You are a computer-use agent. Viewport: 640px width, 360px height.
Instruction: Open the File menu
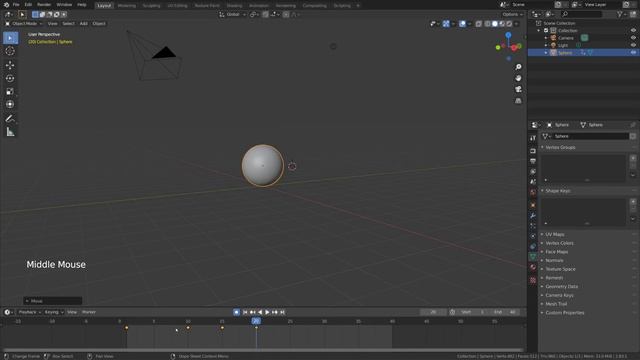16,5
